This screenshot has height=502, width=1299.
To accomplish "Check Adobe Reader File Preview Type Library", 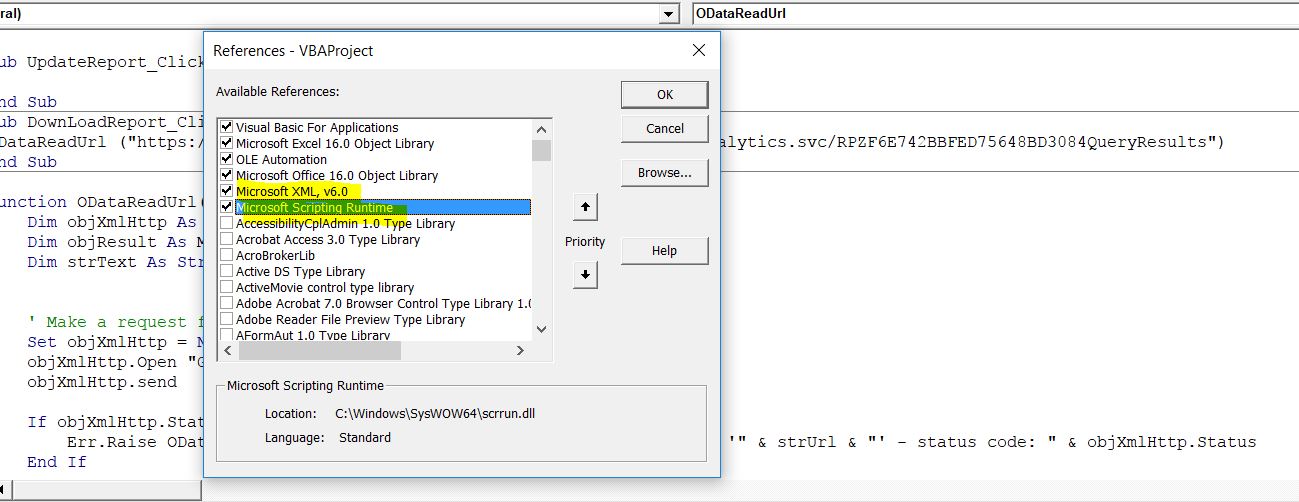I will tap(226, 319).
